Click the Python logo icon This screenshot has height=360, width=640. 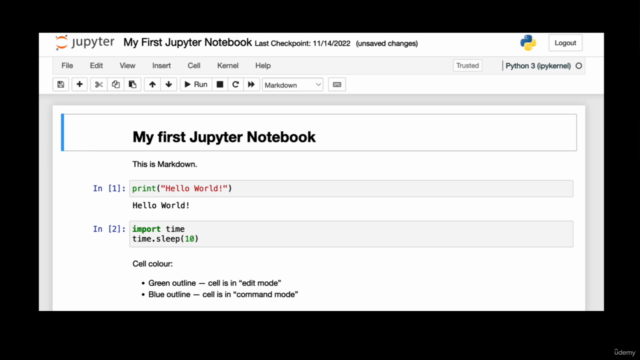[x=528, y=43]
